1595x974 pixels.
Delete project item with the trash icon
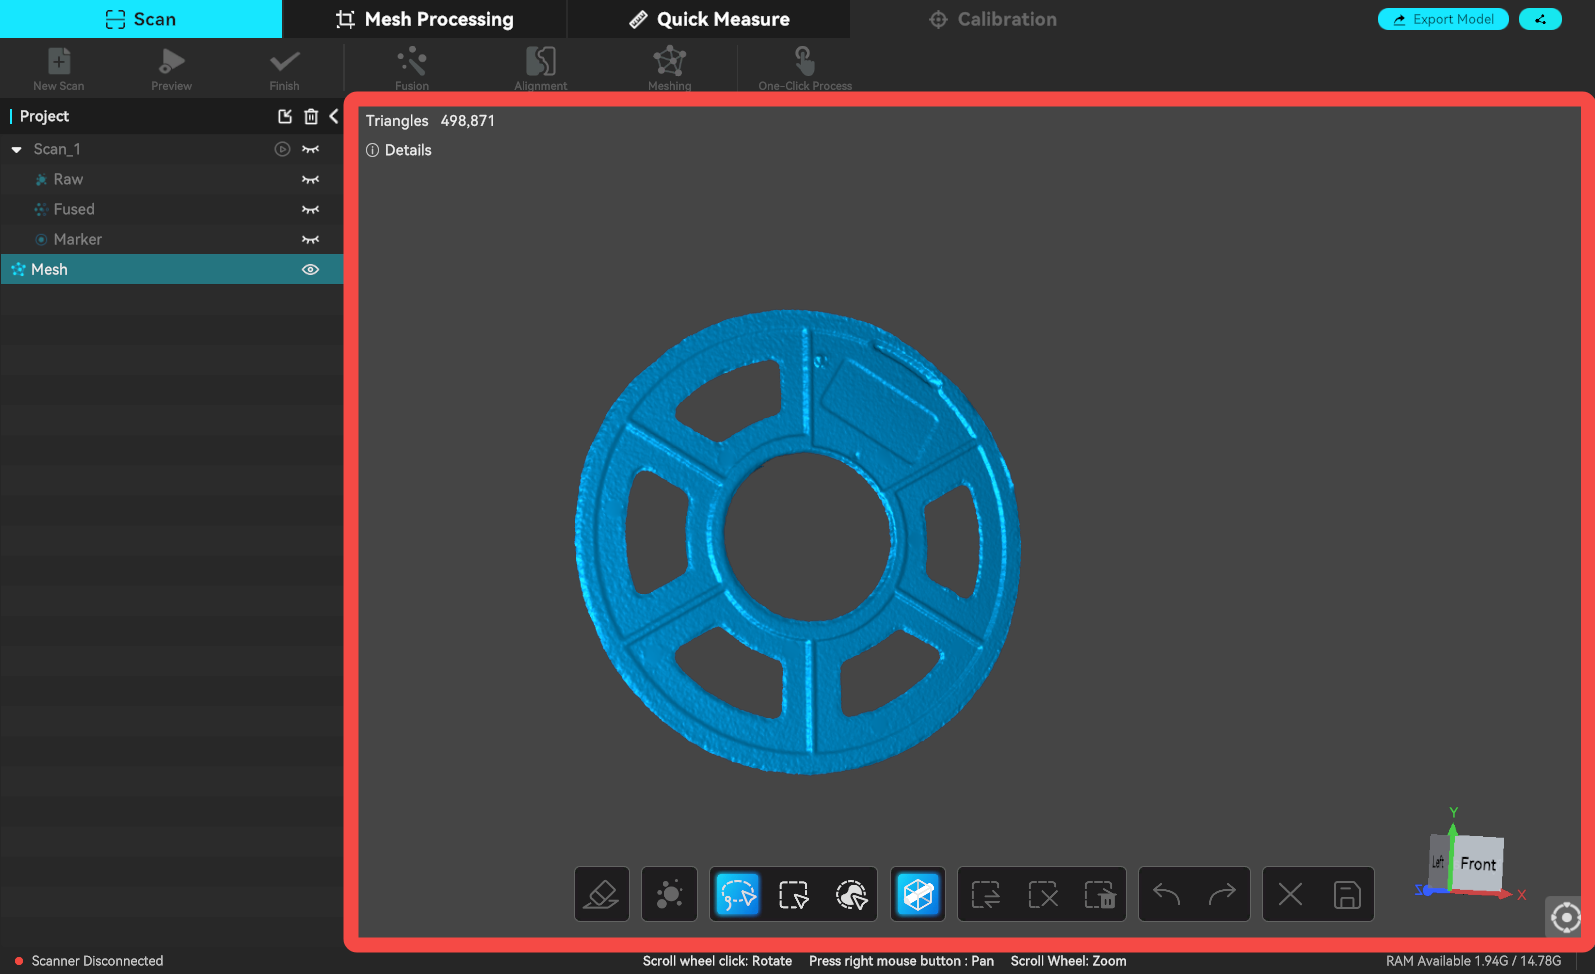[x=311, y=117]
